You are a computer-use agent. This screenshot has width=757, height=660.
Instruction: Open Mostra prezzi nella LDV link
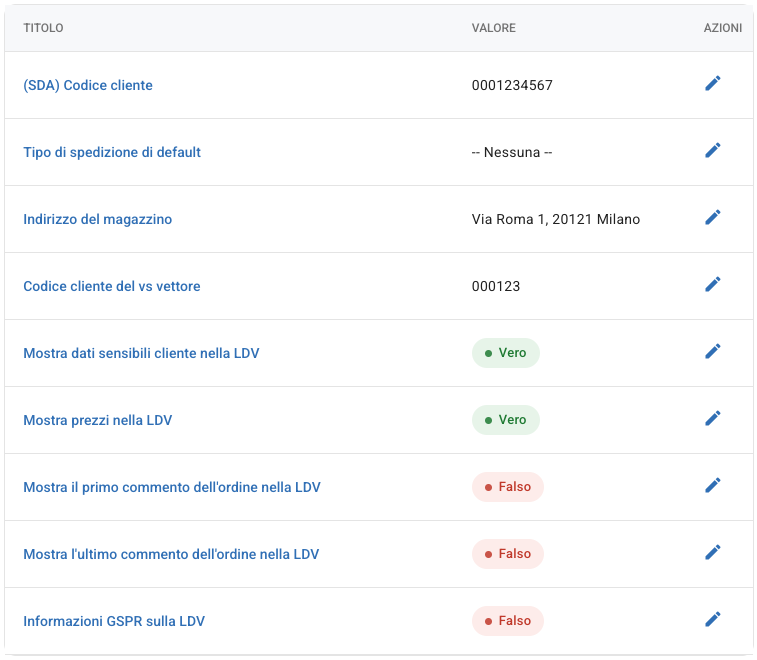point(98,421)
